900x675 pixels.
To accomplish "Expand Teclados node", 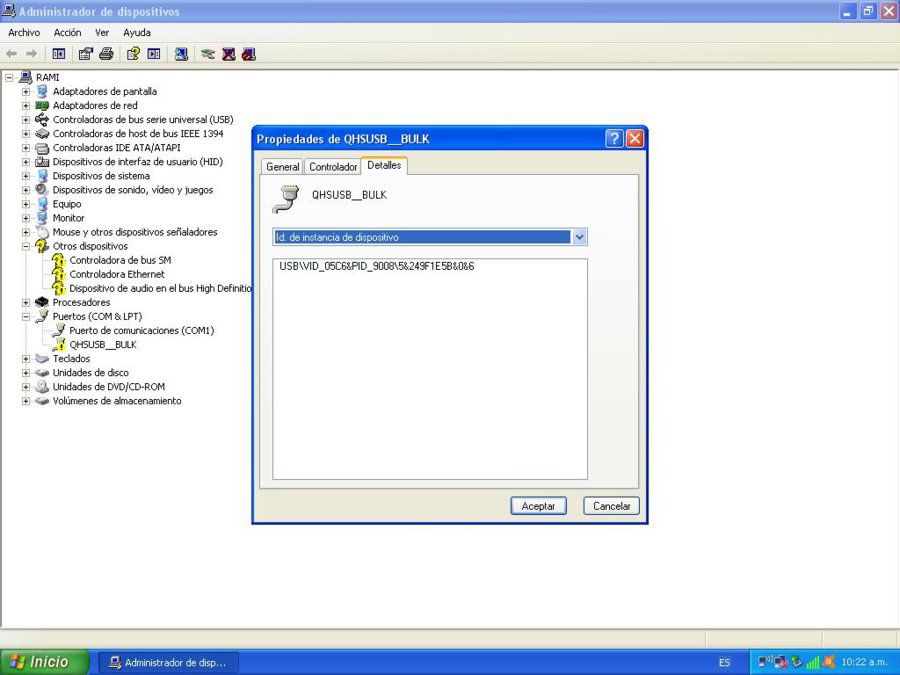I will point(26,359).
